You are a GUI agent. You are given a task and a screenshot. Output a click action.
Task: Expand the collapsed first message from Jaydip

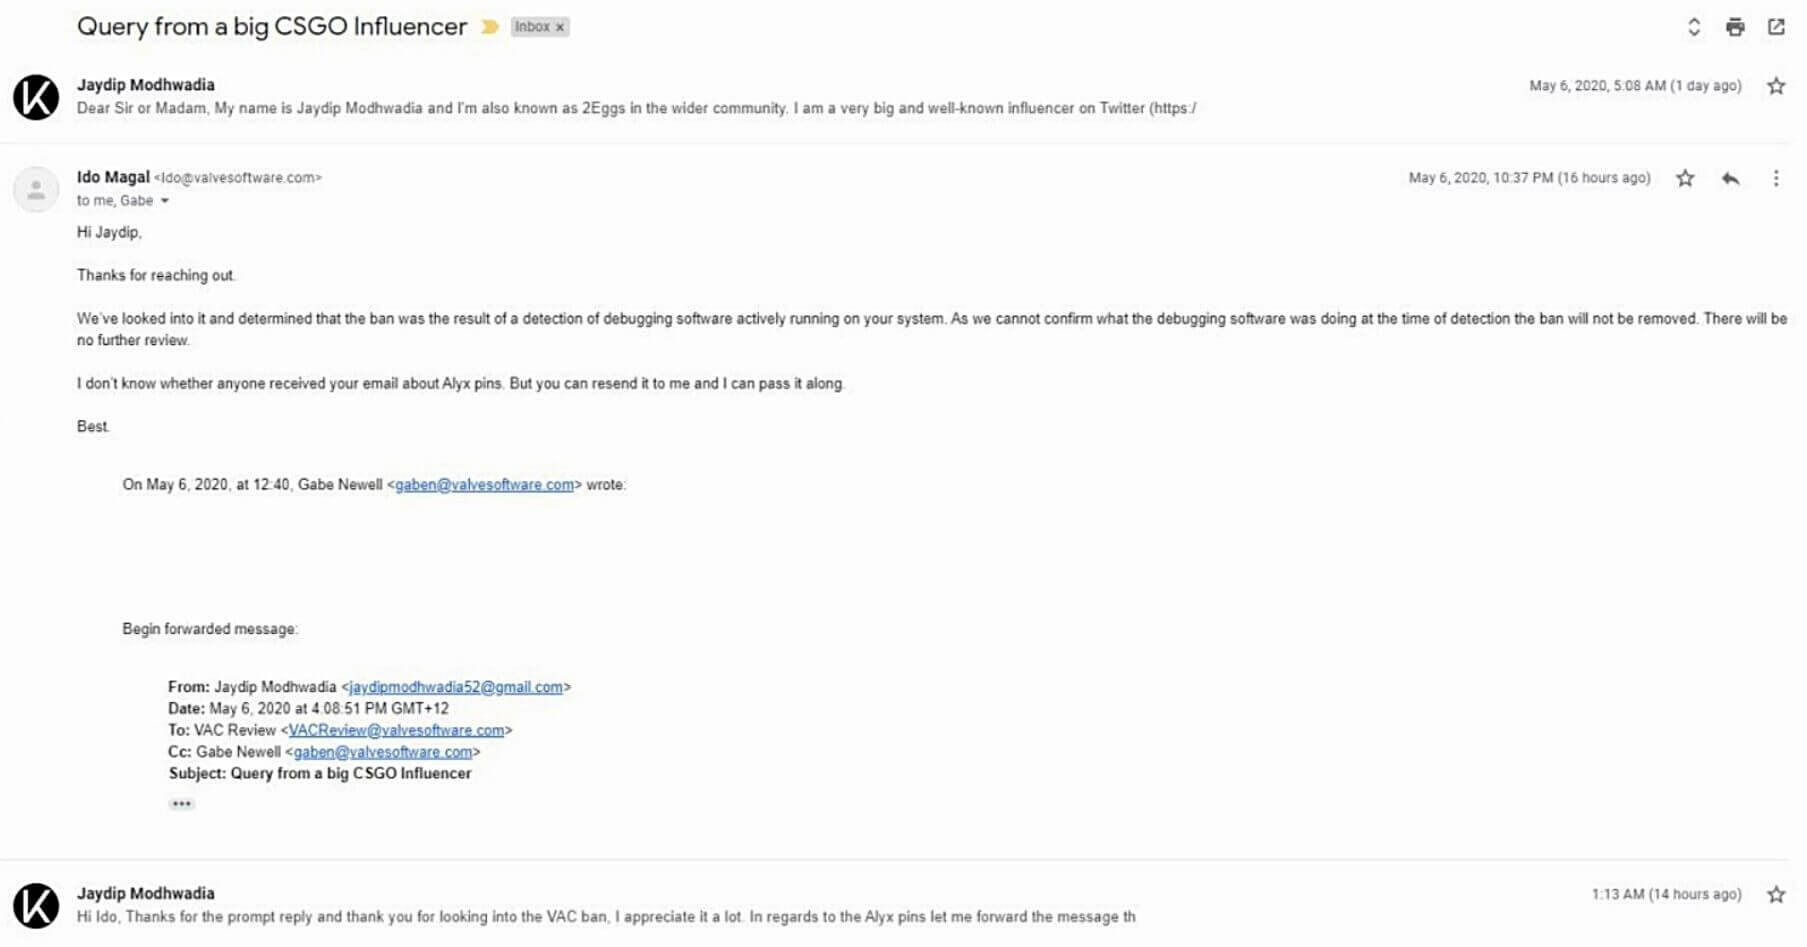(636, 108)
